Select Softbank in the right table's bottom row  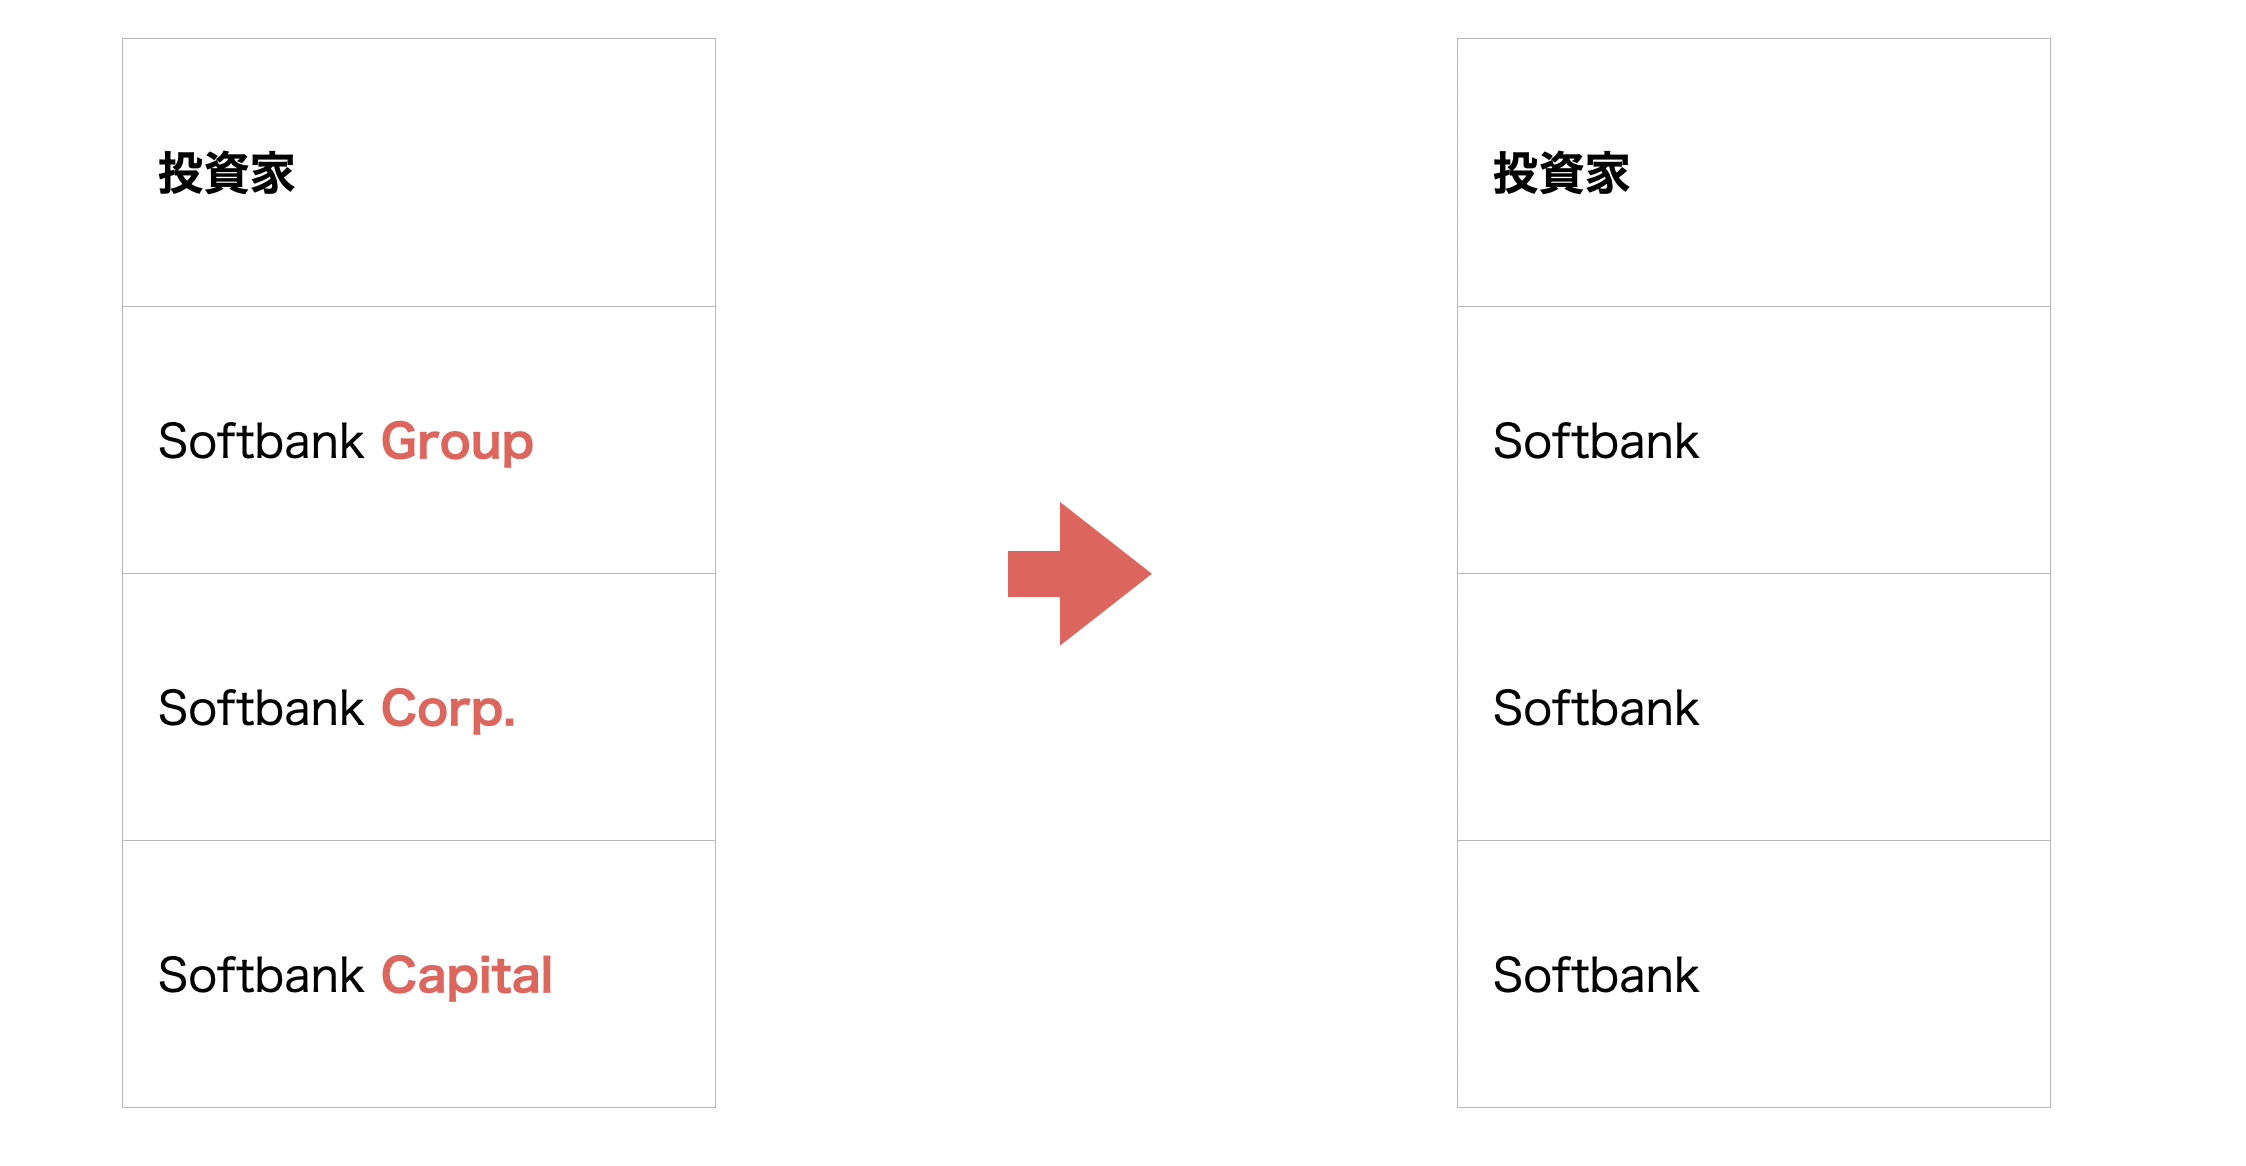coord(1596,975)
